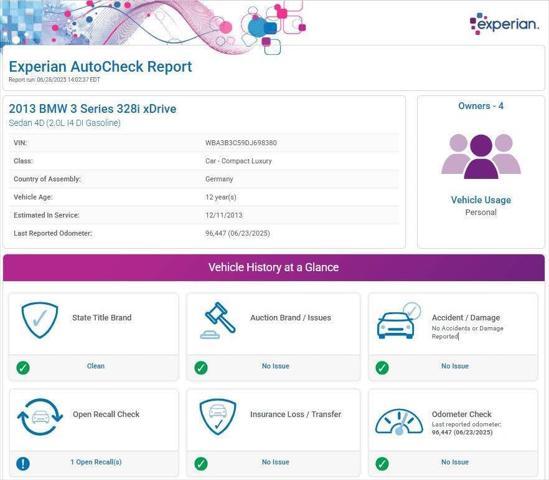Image resolution: width=549 pixels, height=480 pixels.
Task: Click No Issue under Insurance Loss / Transfer
Action: click(x=276, y=462)
